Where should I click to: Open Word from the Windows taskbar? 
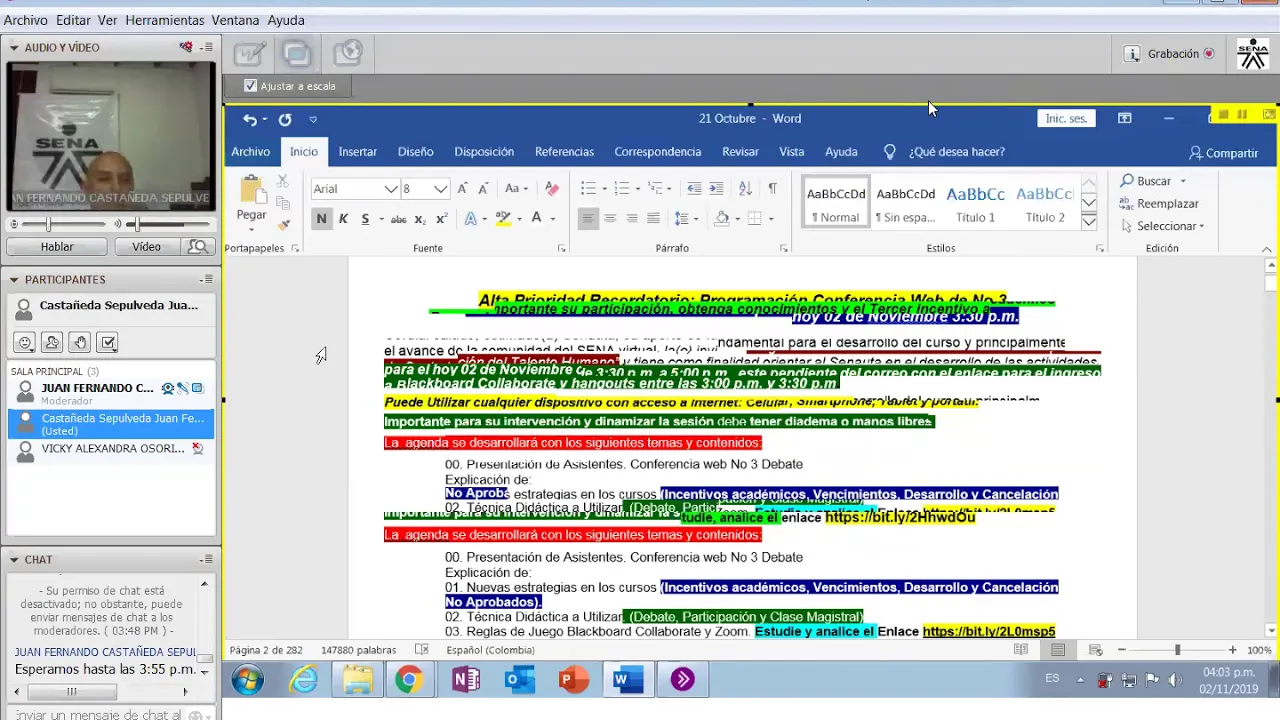(627, 681)
